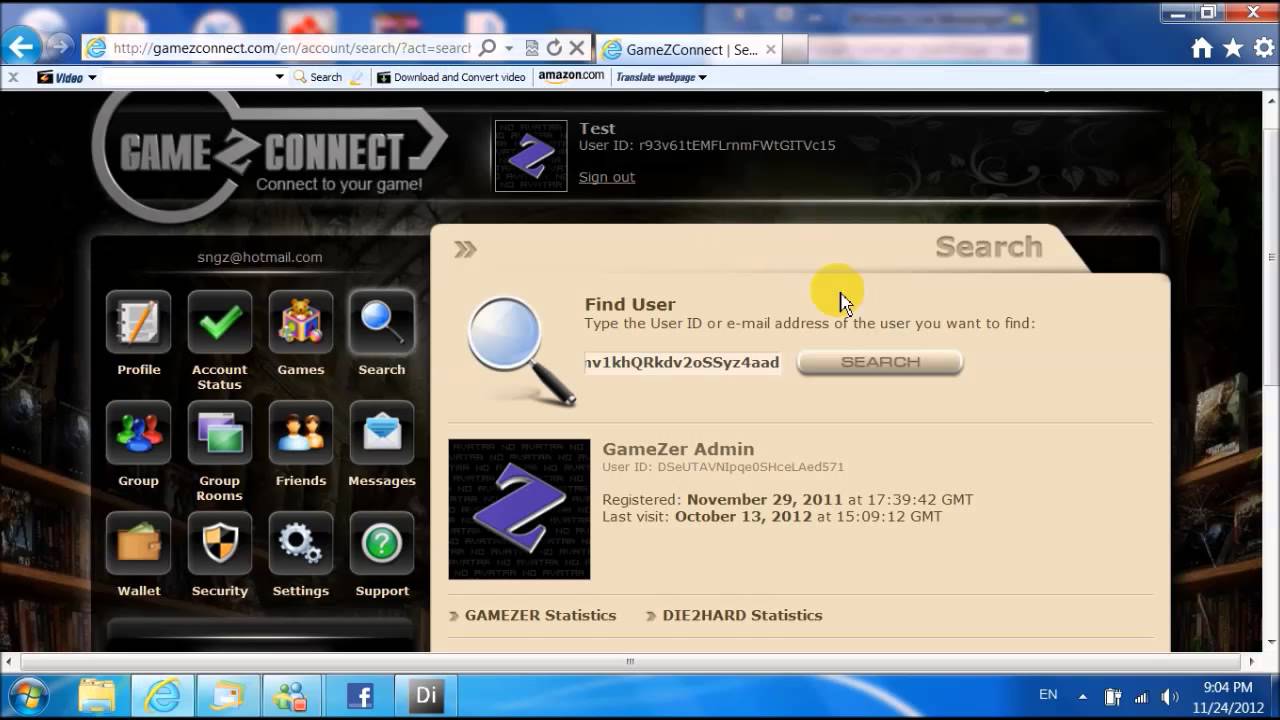Screen dimensions: 1280x720
Task: Open the Di taskbar application
Action: pyautogui.click(x=425, y=695)
